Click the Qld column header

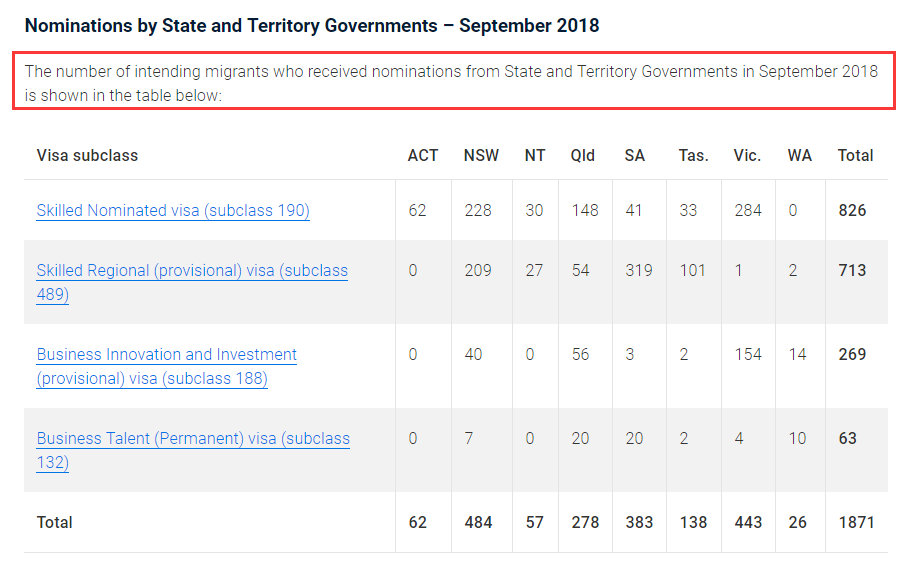[x=583, y=156]
